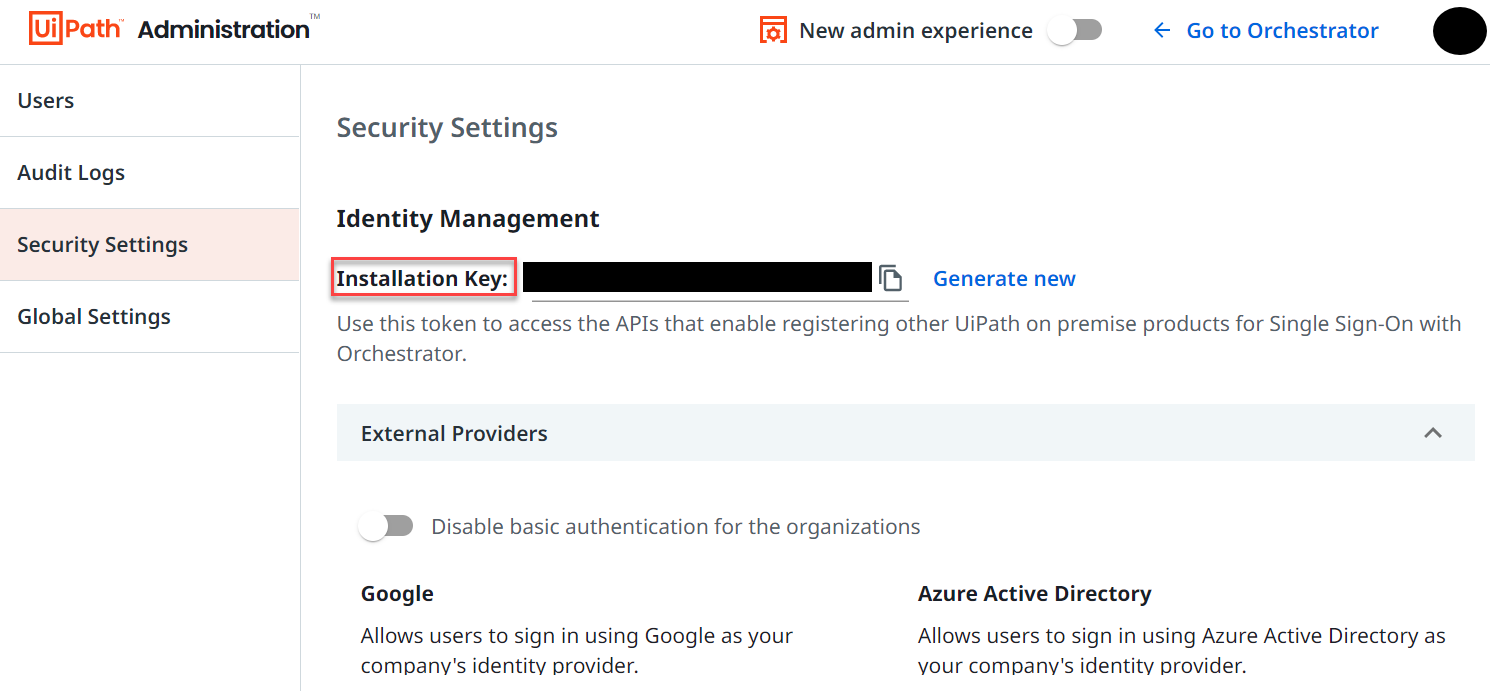Open the user profile avatar
This screenshot has height=691, width=1490.
[x=1459, y=31]
